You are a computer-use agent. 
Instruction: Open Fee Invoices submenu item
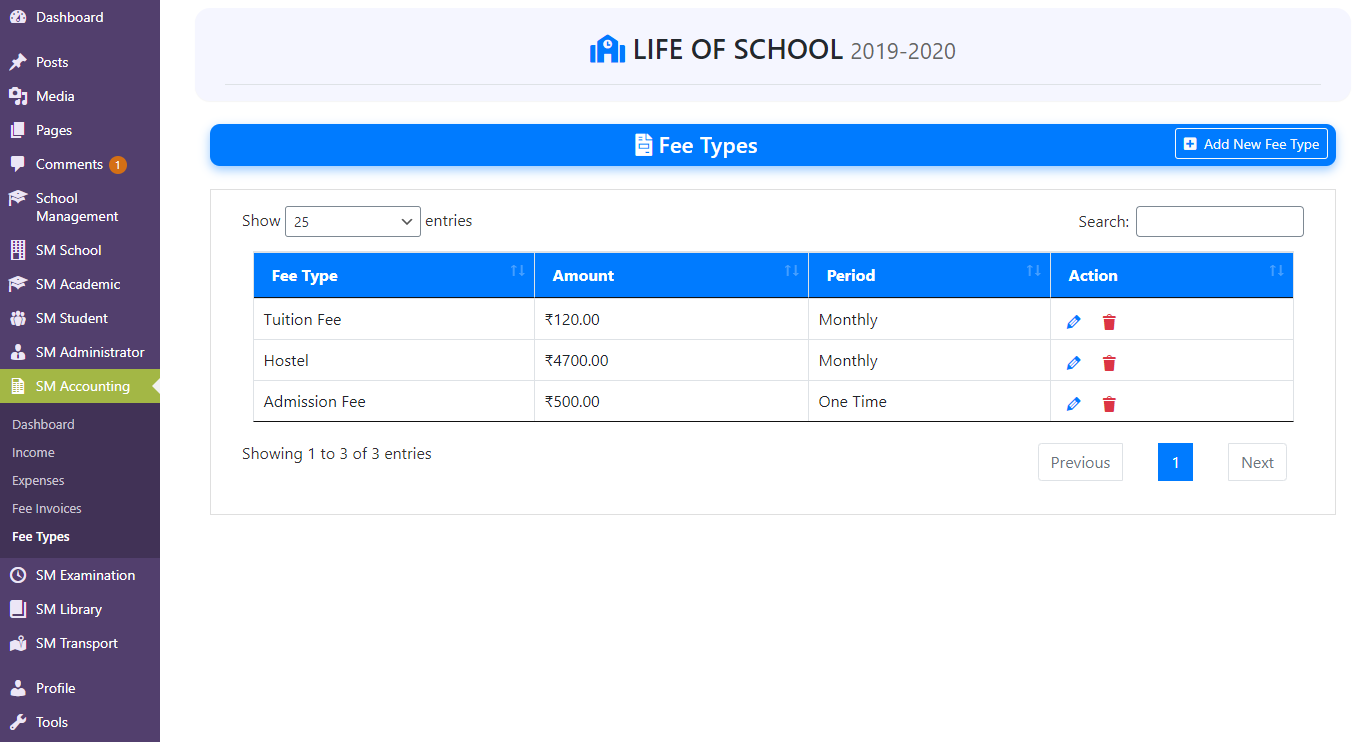coord(47,509)
